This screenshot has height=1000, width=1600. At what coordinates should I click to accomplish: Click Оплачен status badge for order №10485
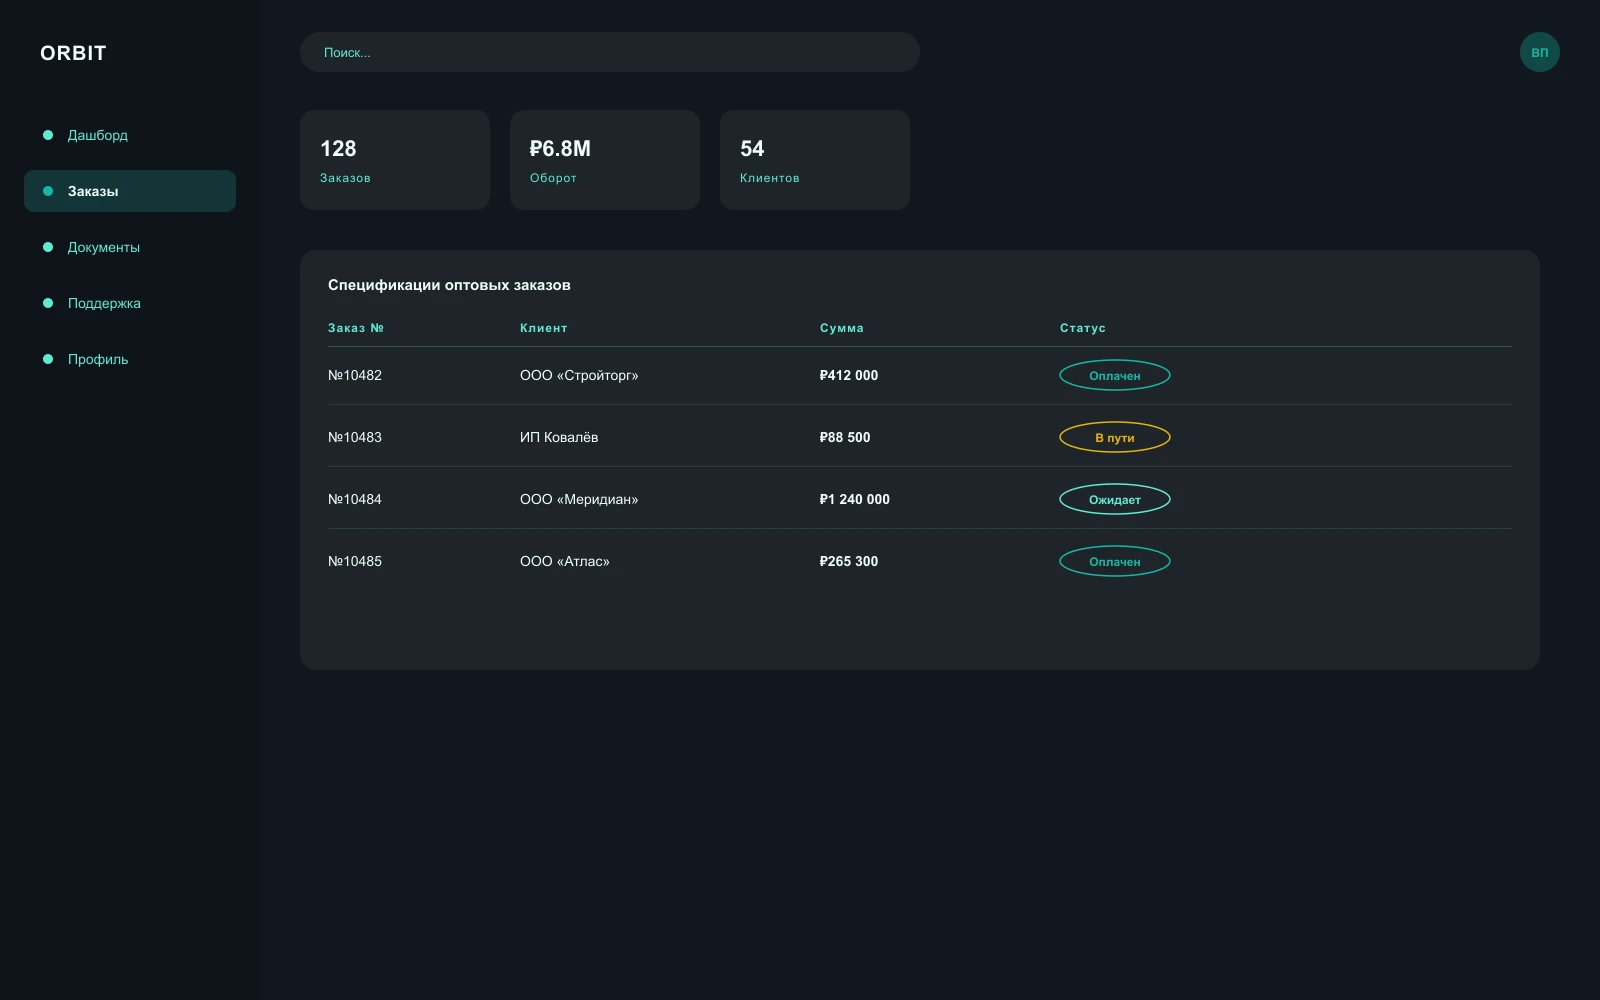point(1115,561)
